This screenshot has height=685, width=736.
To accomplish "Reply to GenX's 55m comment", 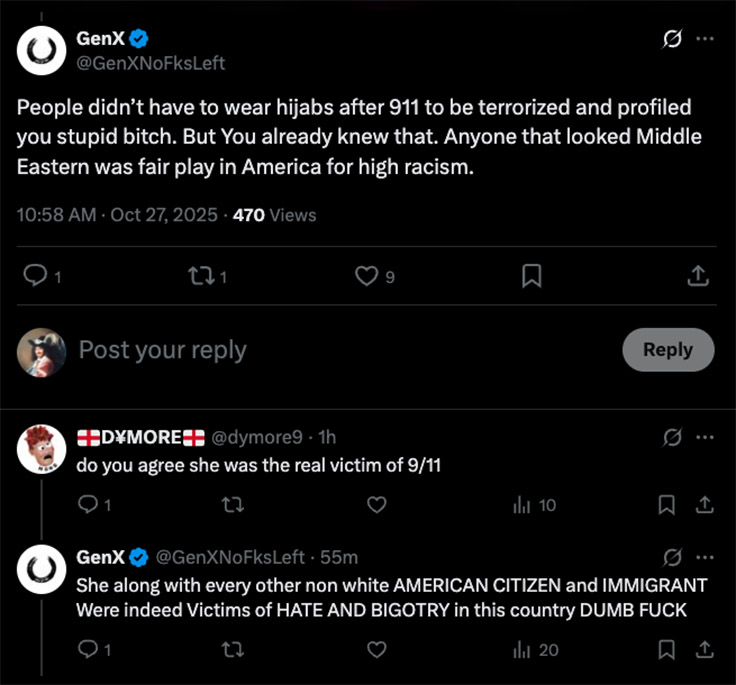I will 88,650.
